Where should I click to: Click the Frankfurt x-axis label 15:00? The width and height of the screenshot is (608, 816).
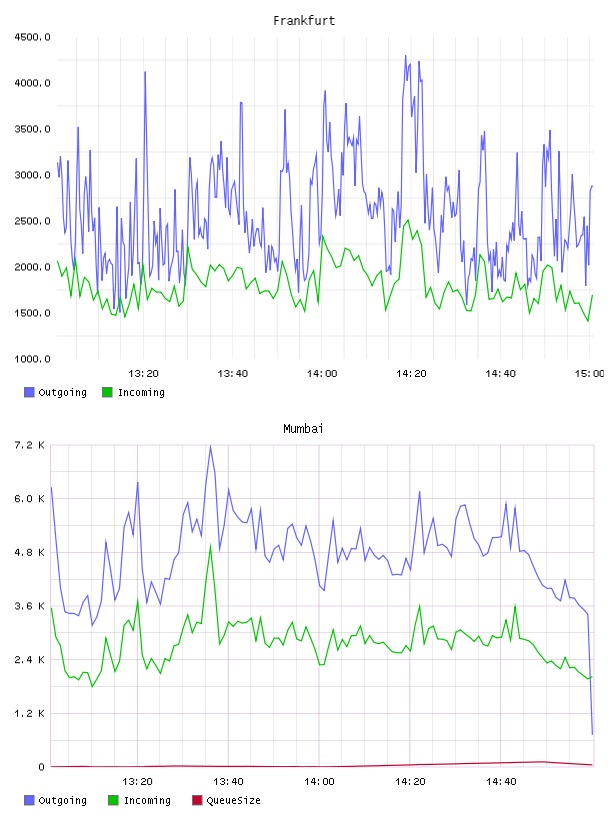click(x=590, y=374)
